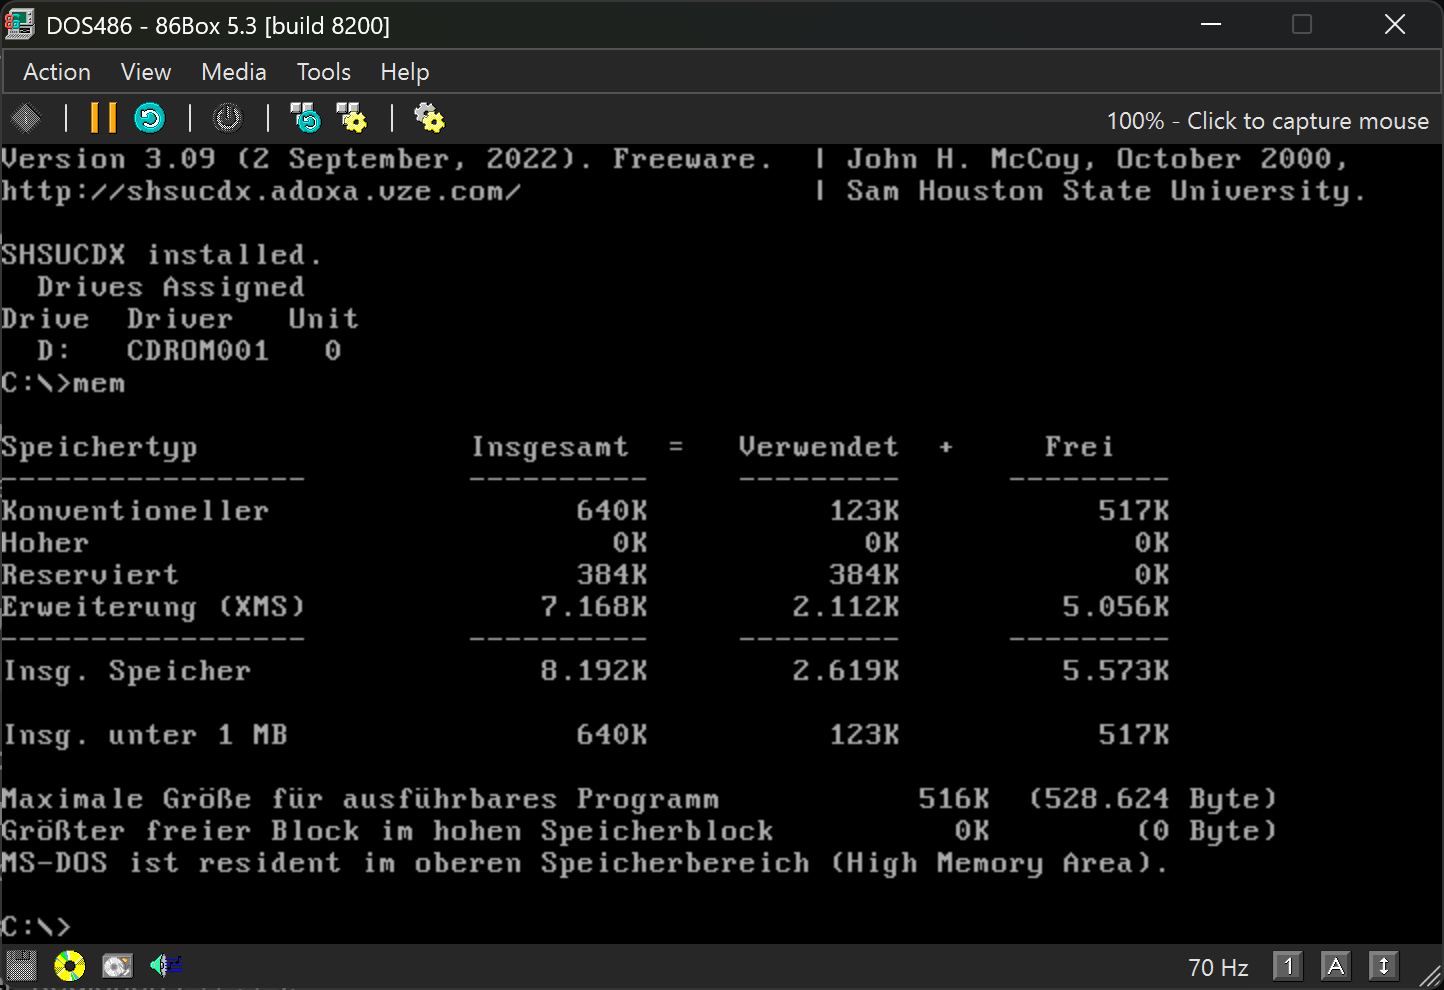Click '100% - Click to capture mouse' text
Screen dimensions: 1444x990
pyautogui.click(x=1268, y=121)
